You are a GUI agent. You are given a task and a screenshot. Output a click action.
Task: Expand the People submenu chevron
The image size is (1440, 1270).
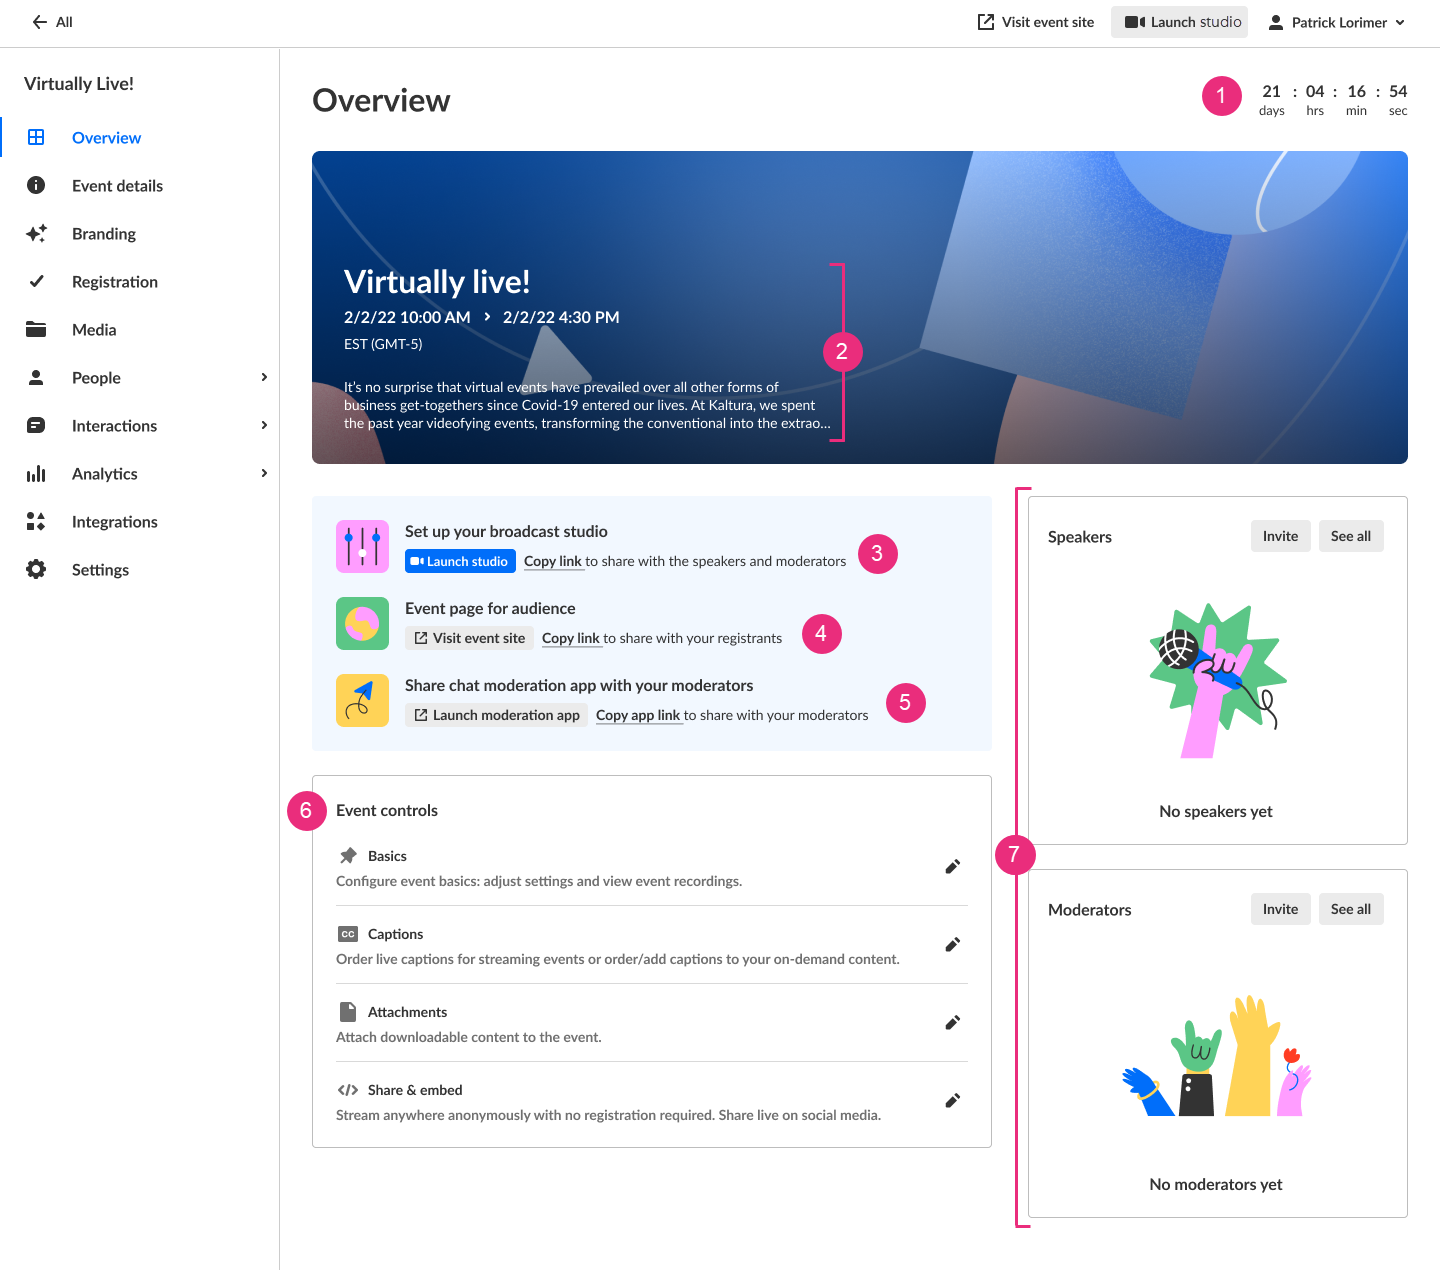264,377
